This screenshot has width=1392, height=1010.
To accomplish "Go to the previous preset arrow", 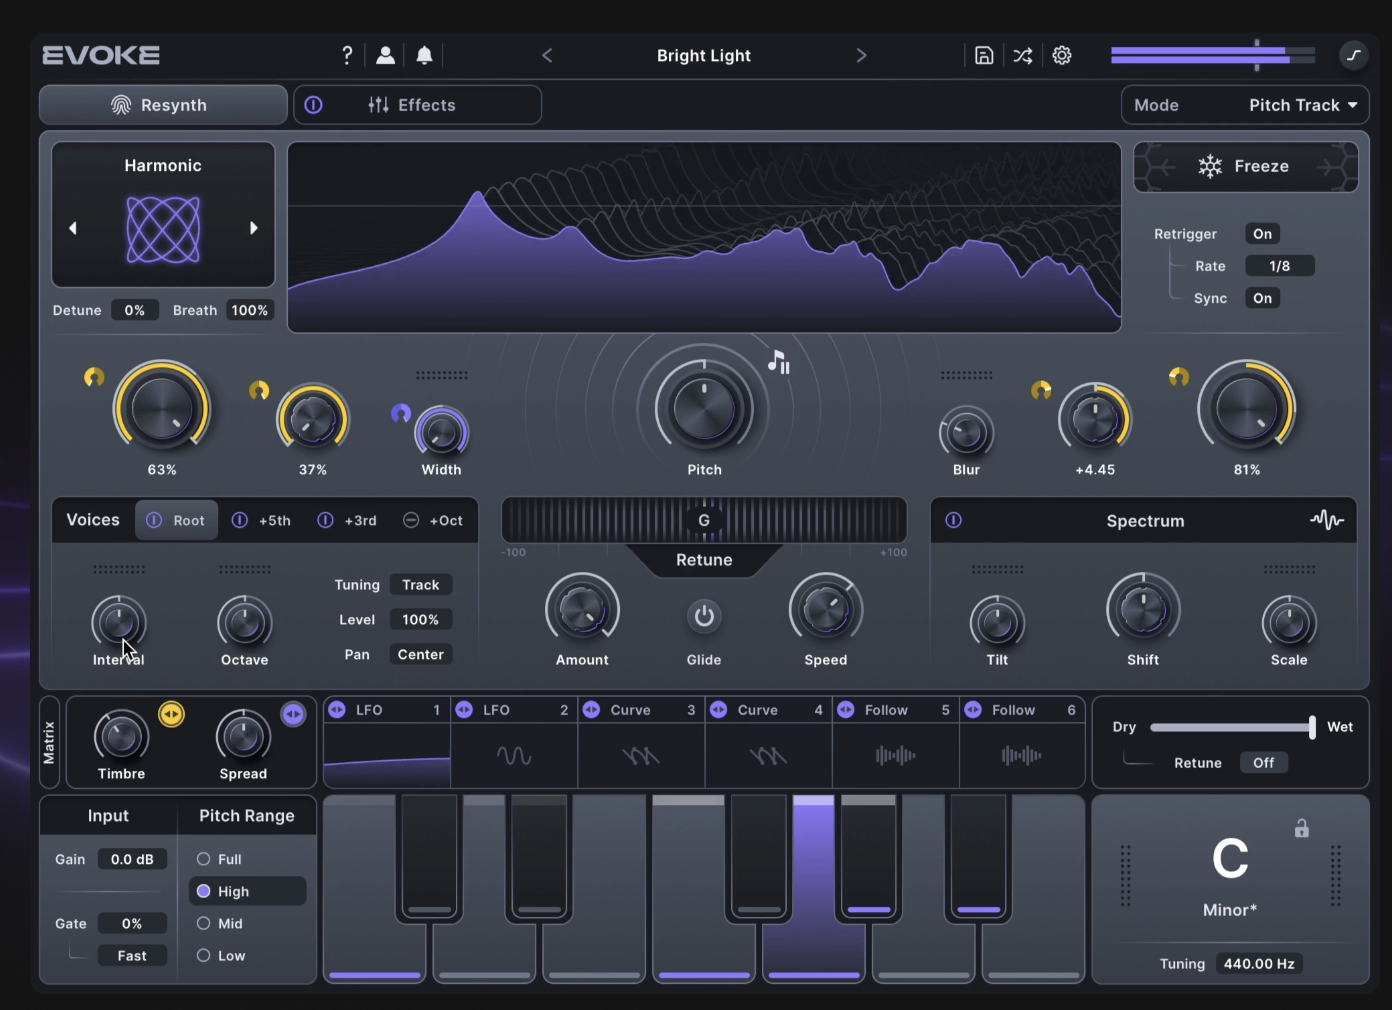I will point(547,55).
